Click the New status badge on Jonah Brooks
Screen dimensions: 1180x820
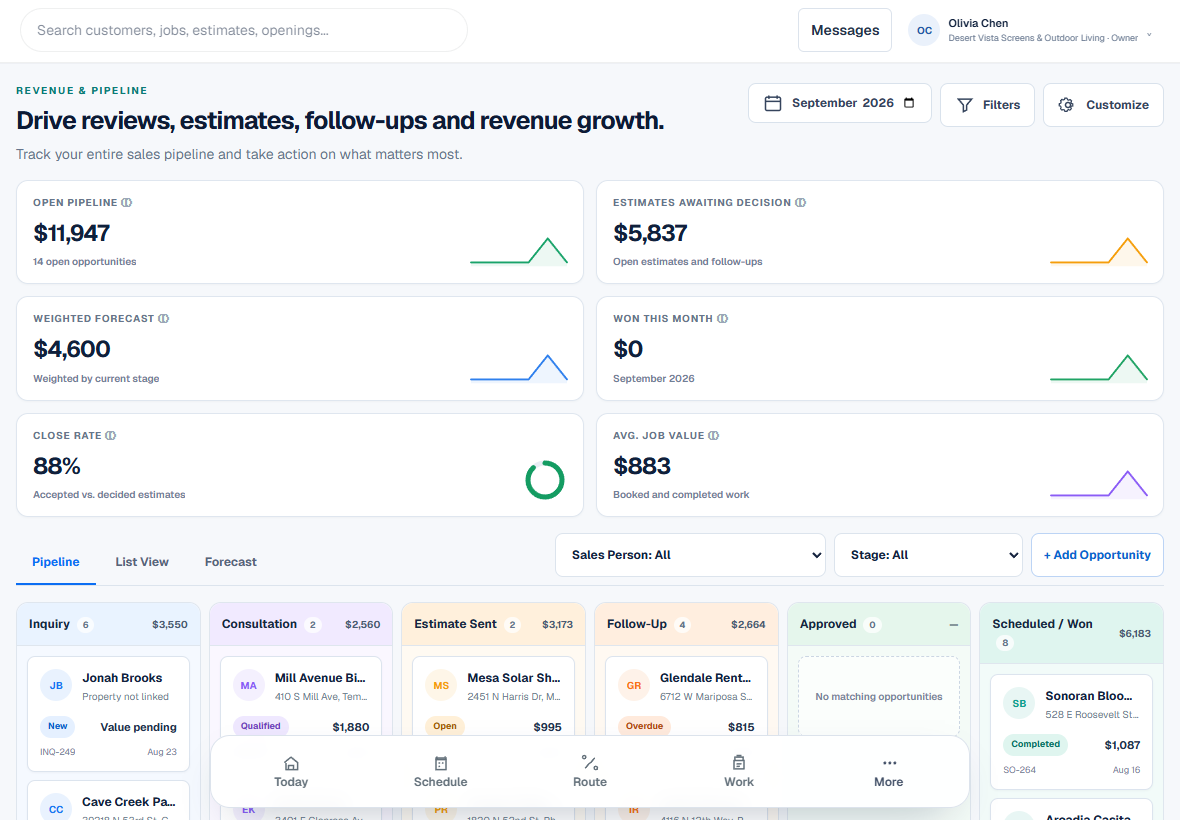coord(58,727)
